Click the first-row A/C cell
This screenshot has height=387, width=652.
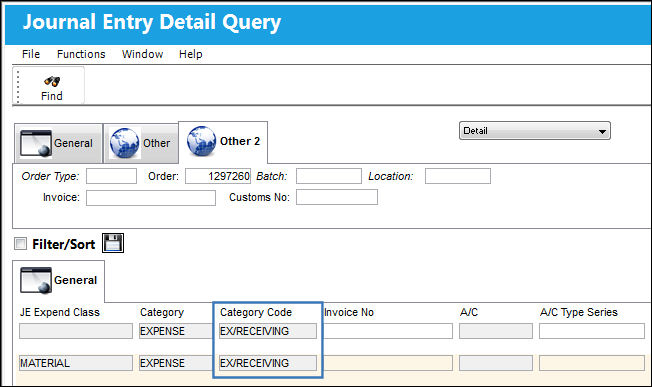coord(496,331)
